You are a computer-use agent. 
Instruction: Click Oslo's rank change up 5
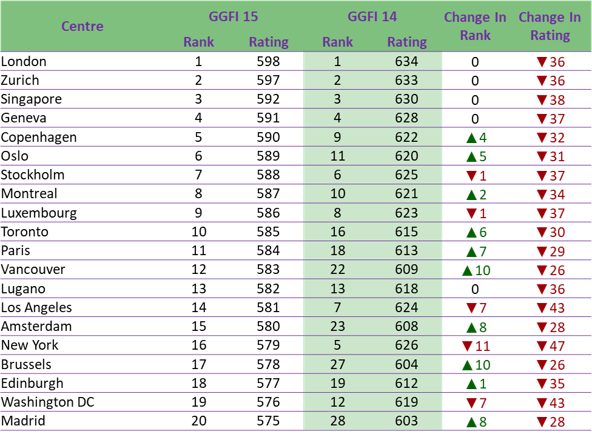(x=476, y=156)
